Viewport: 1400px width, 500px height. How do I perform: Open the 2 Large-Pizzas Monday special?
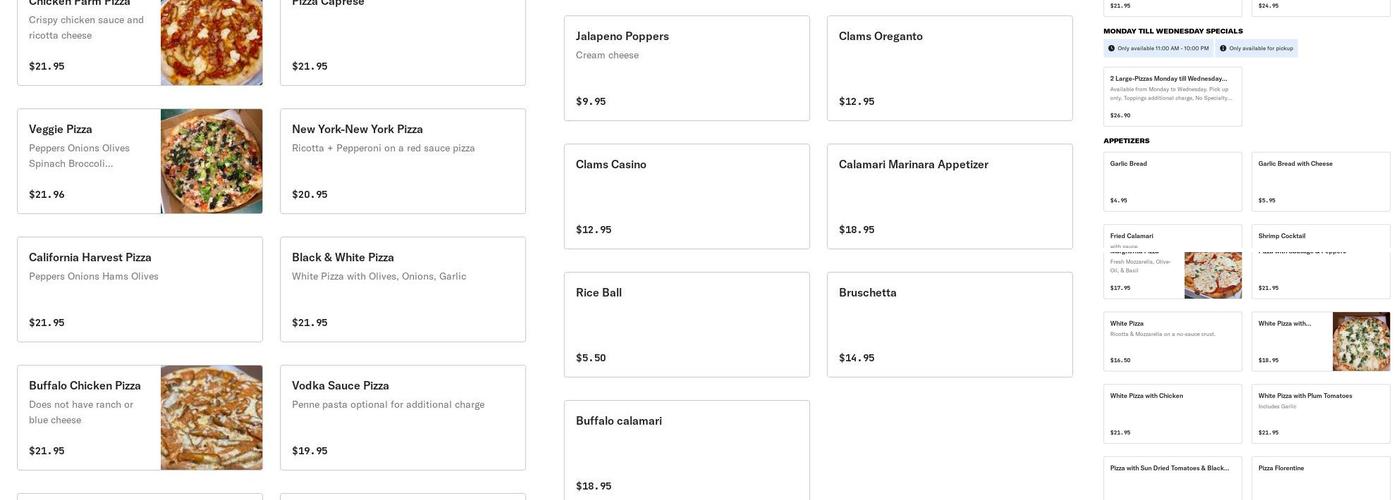(x=1172, y=96)
